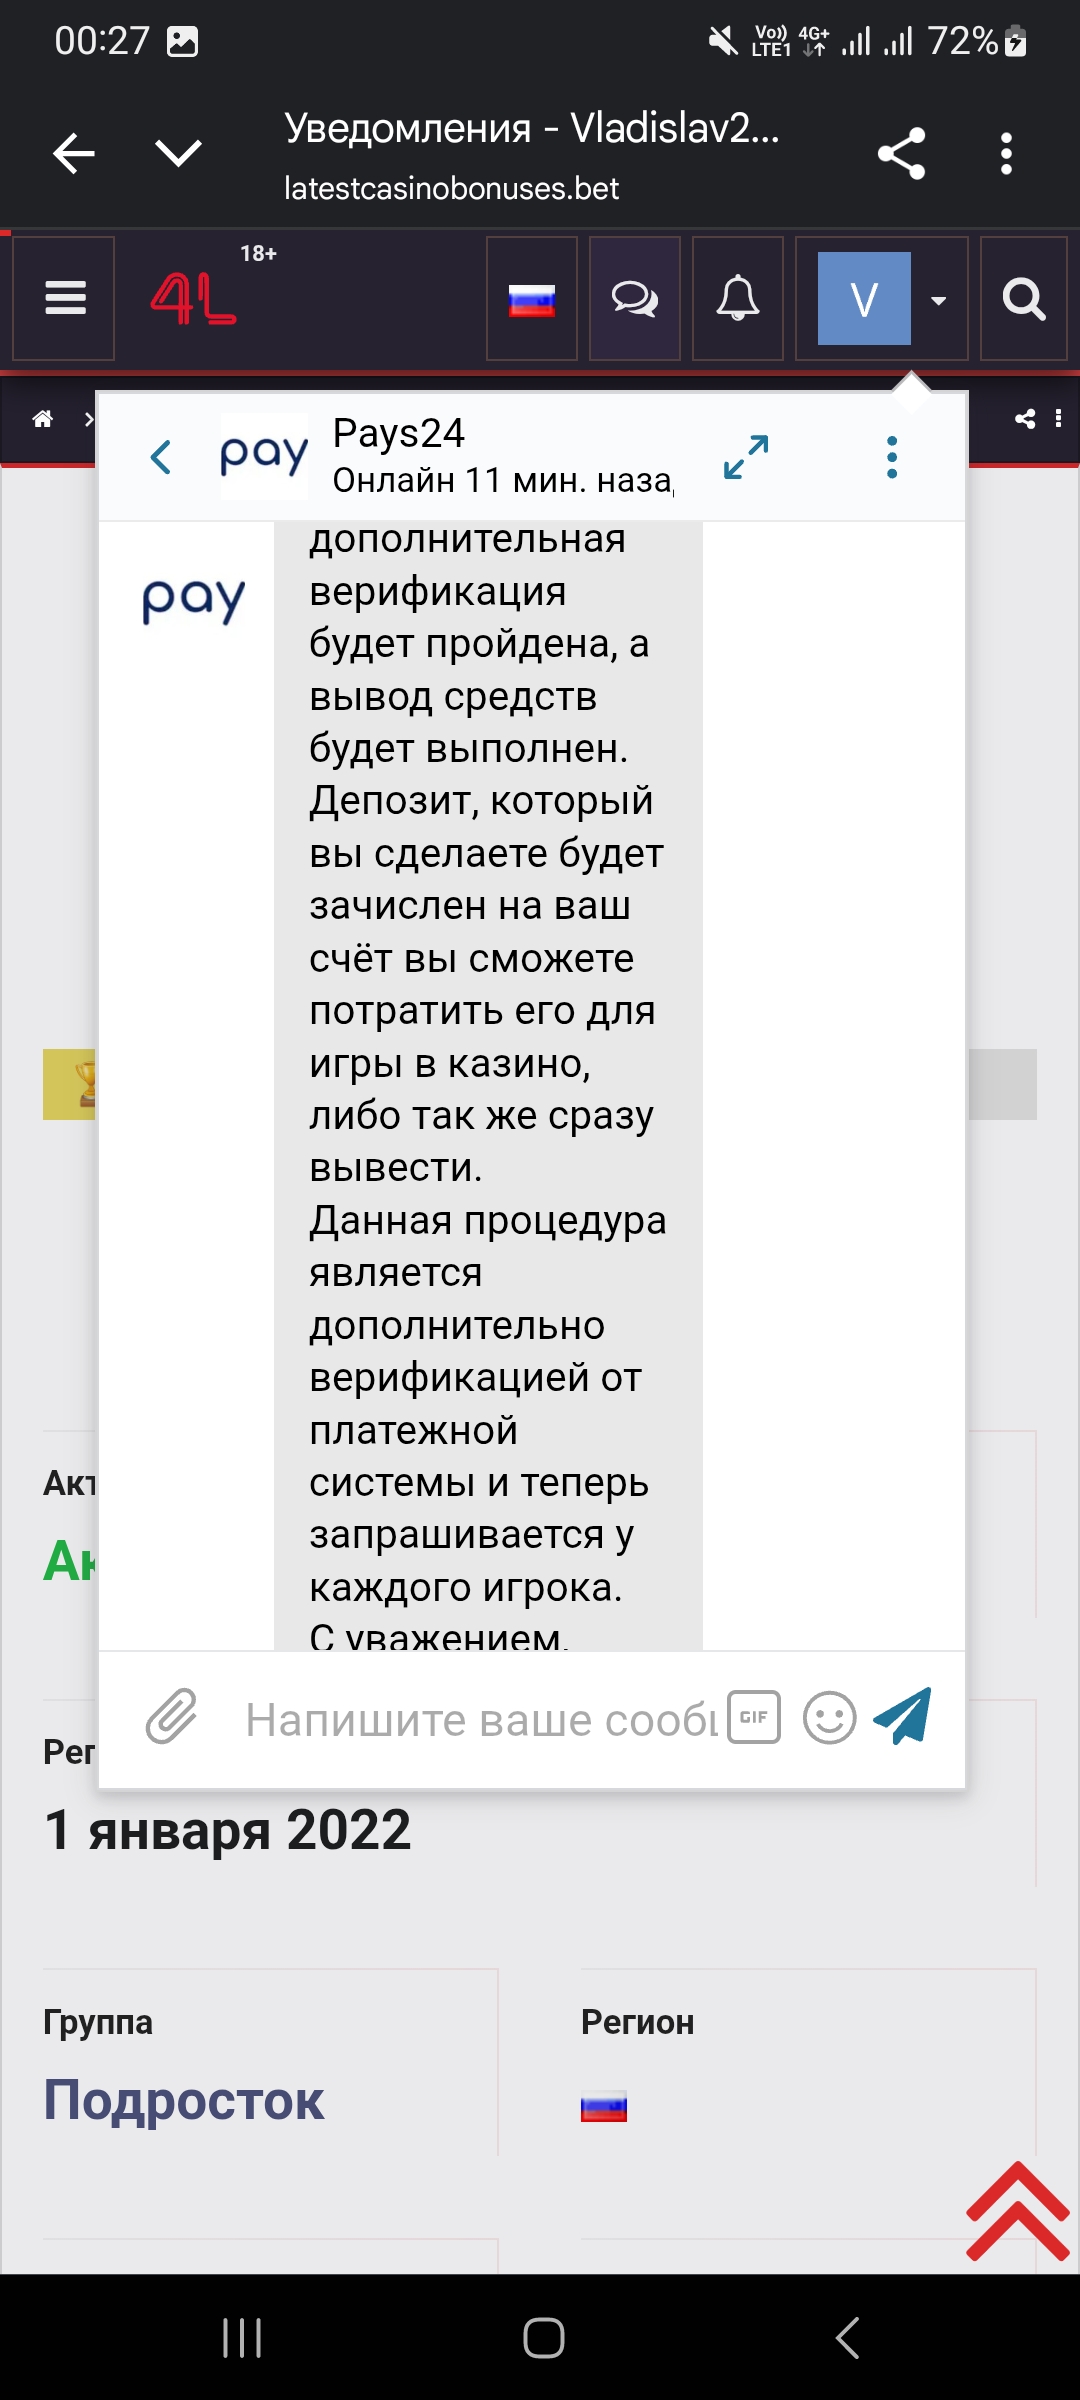This screenshot has width=1080, height=2400.
Task: Expand browser tab chevron next to back arrow
Action: [179, 153]
